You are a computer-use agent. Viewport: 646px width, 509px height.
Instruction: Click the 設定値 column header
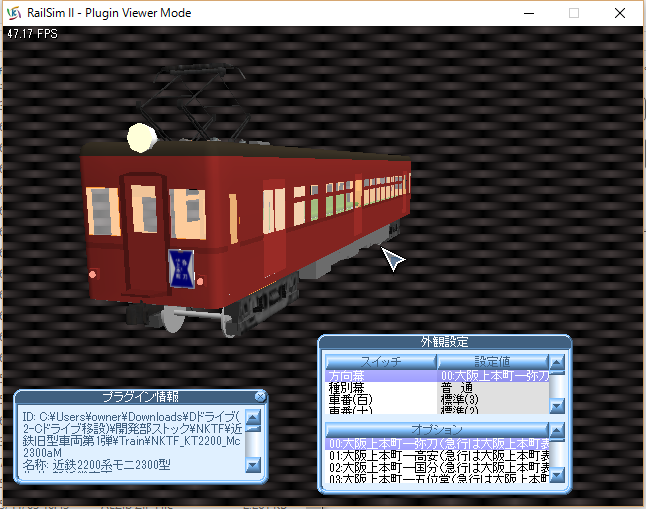point(493,362)
